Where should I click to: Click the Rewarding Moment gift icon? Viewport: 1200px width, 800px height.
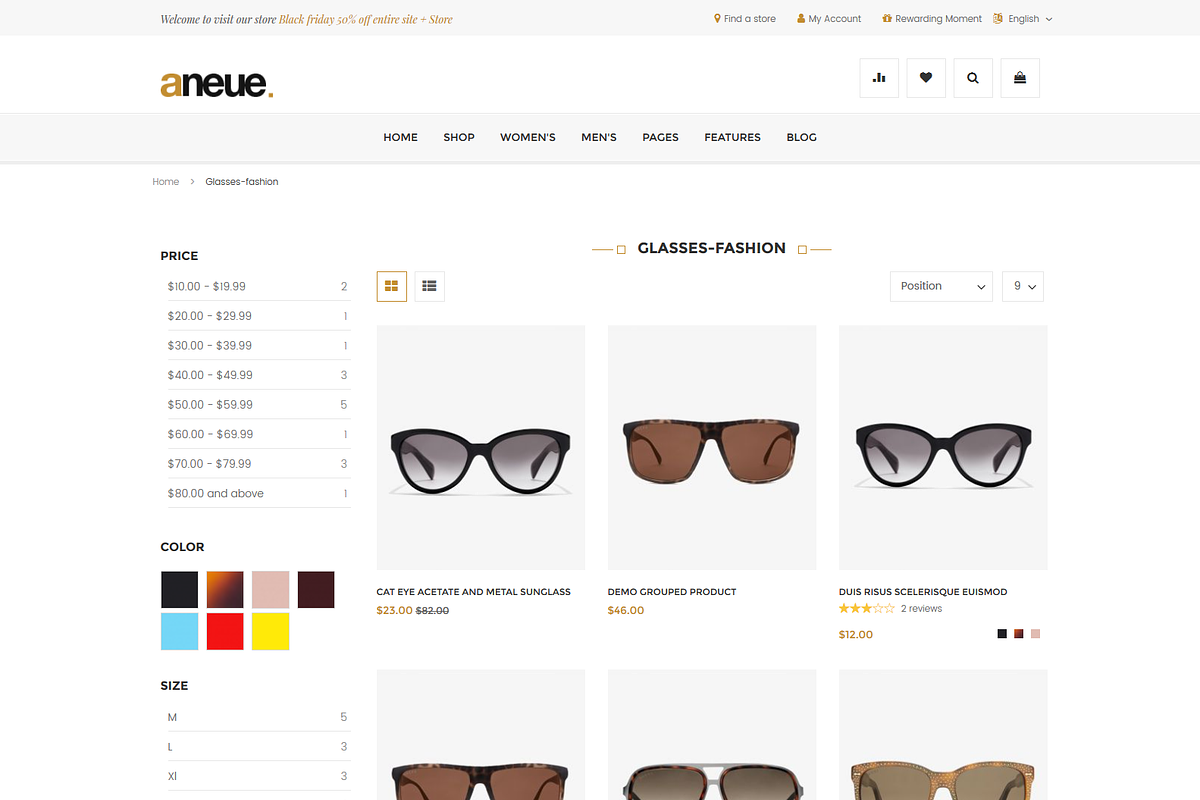886,19
